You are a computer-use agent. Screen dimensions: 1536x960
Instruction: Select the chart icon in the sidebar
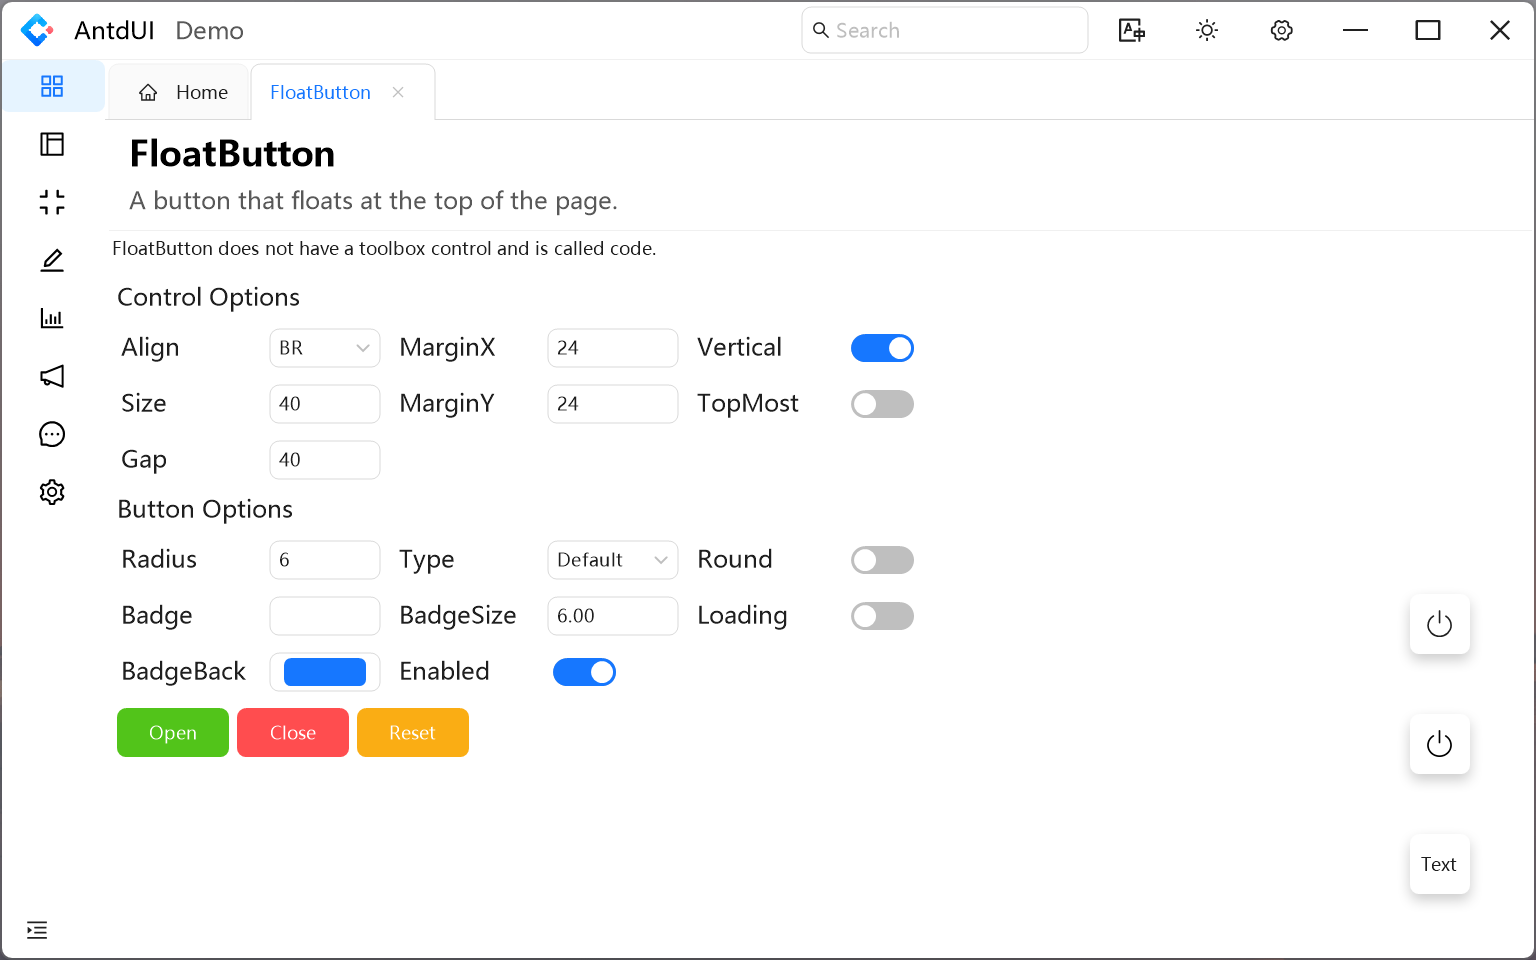click(52, 318)
